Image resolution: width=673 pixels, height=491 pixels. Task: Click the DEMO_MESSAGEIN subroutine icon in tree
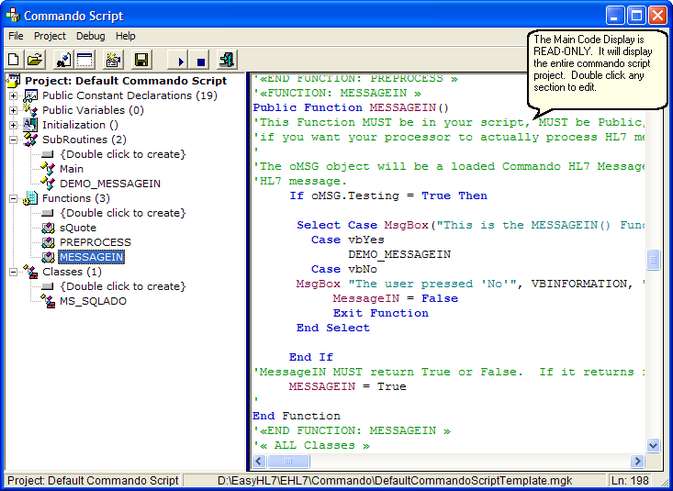48,183
